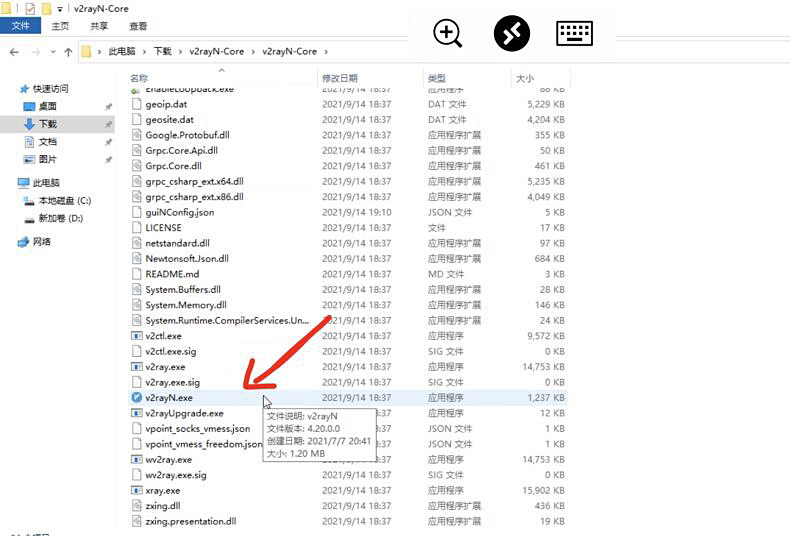This screenshot has height=536, width=790.
Task: Select file name vpoint_socks_vmess.json
Action: [198, 429]
